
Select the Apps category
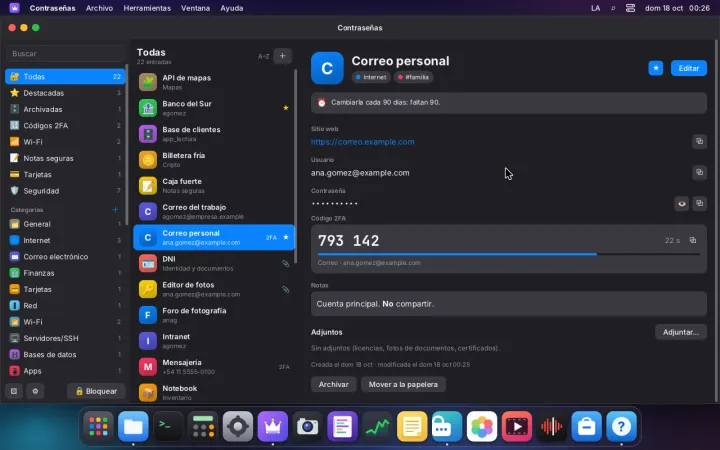(65, 371)
